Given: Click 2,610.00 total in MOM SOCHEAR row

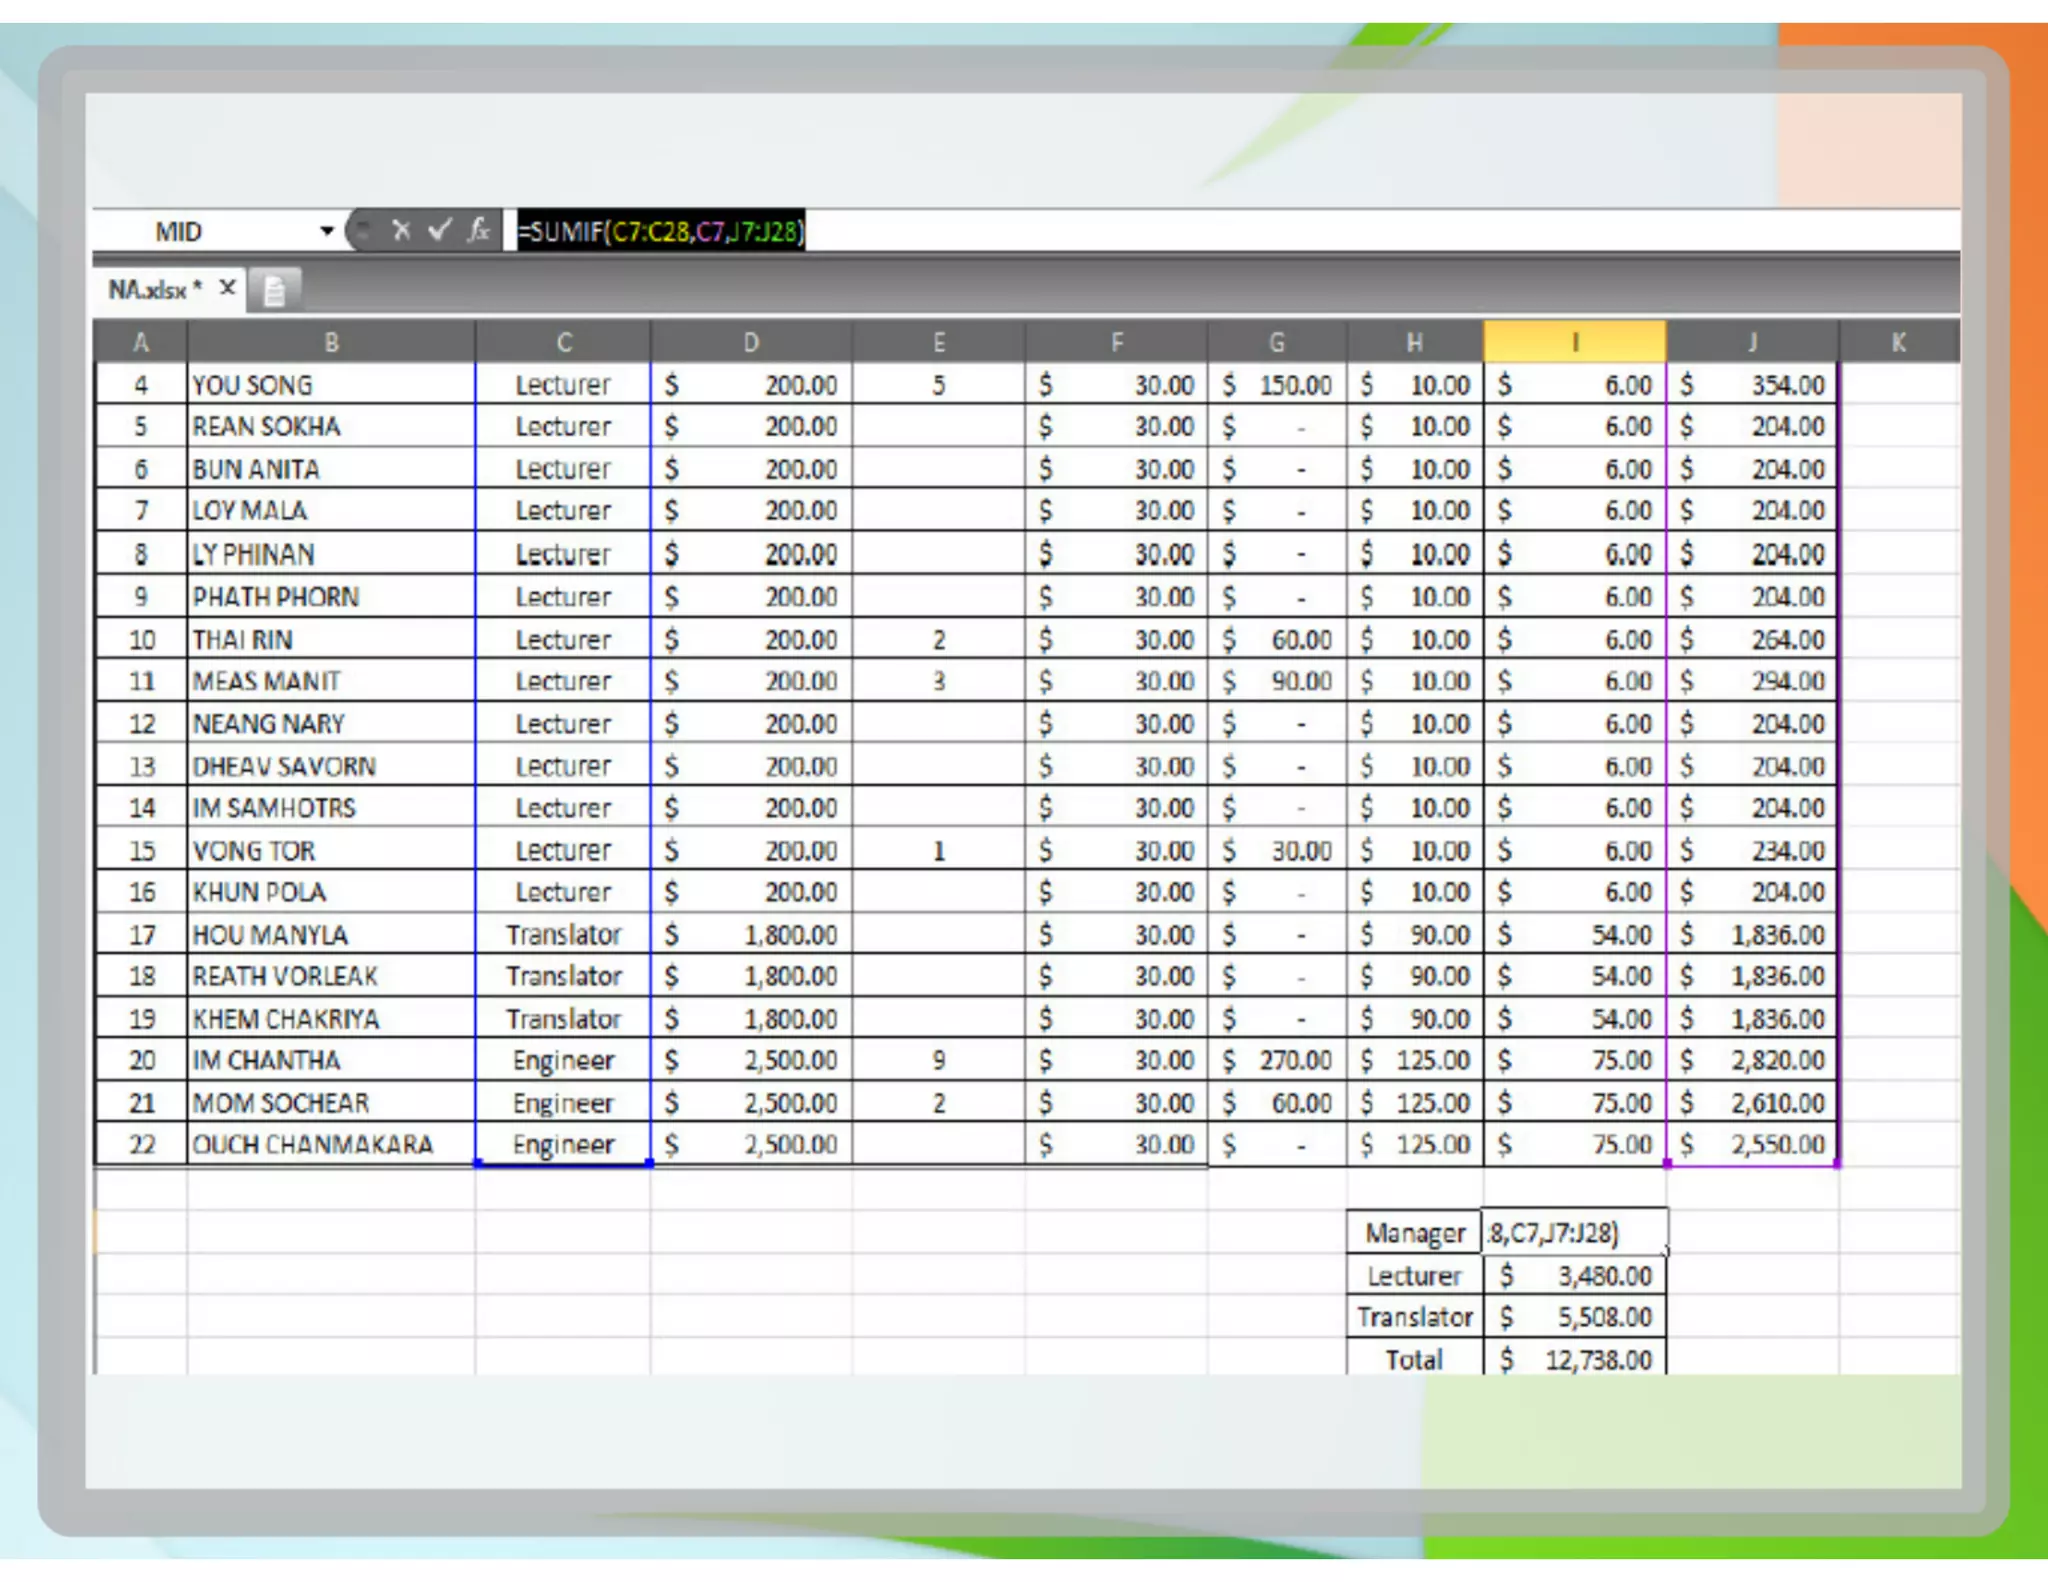Looking at the screenshot, I should point(1753,1103).
